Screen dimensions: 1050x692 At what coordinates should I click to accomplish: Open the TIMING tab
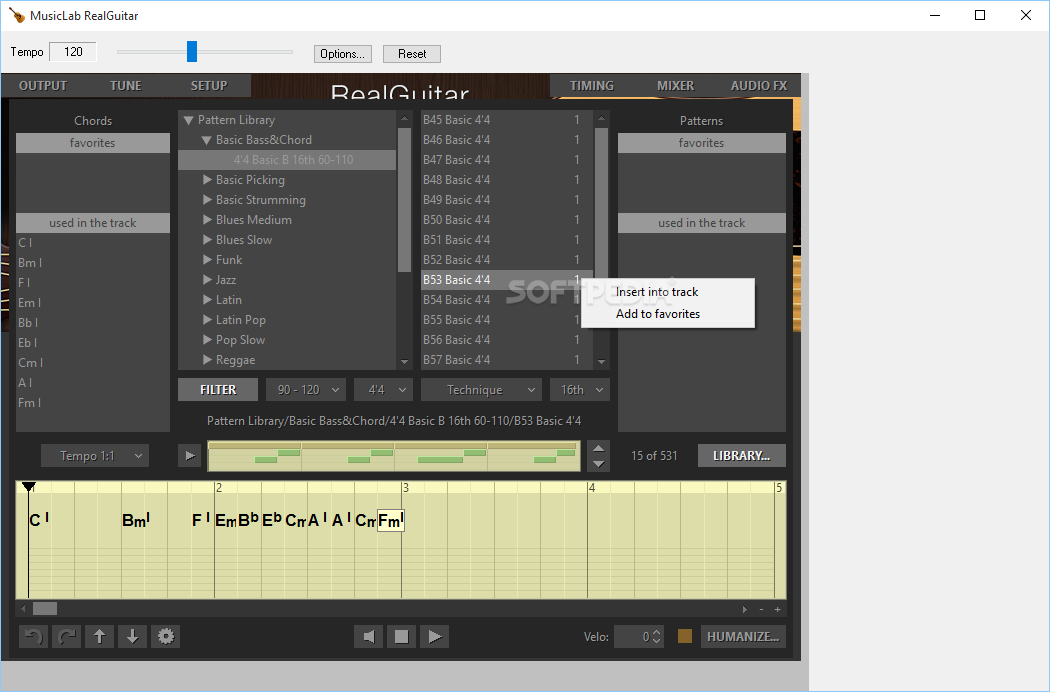tap(592, 86)
